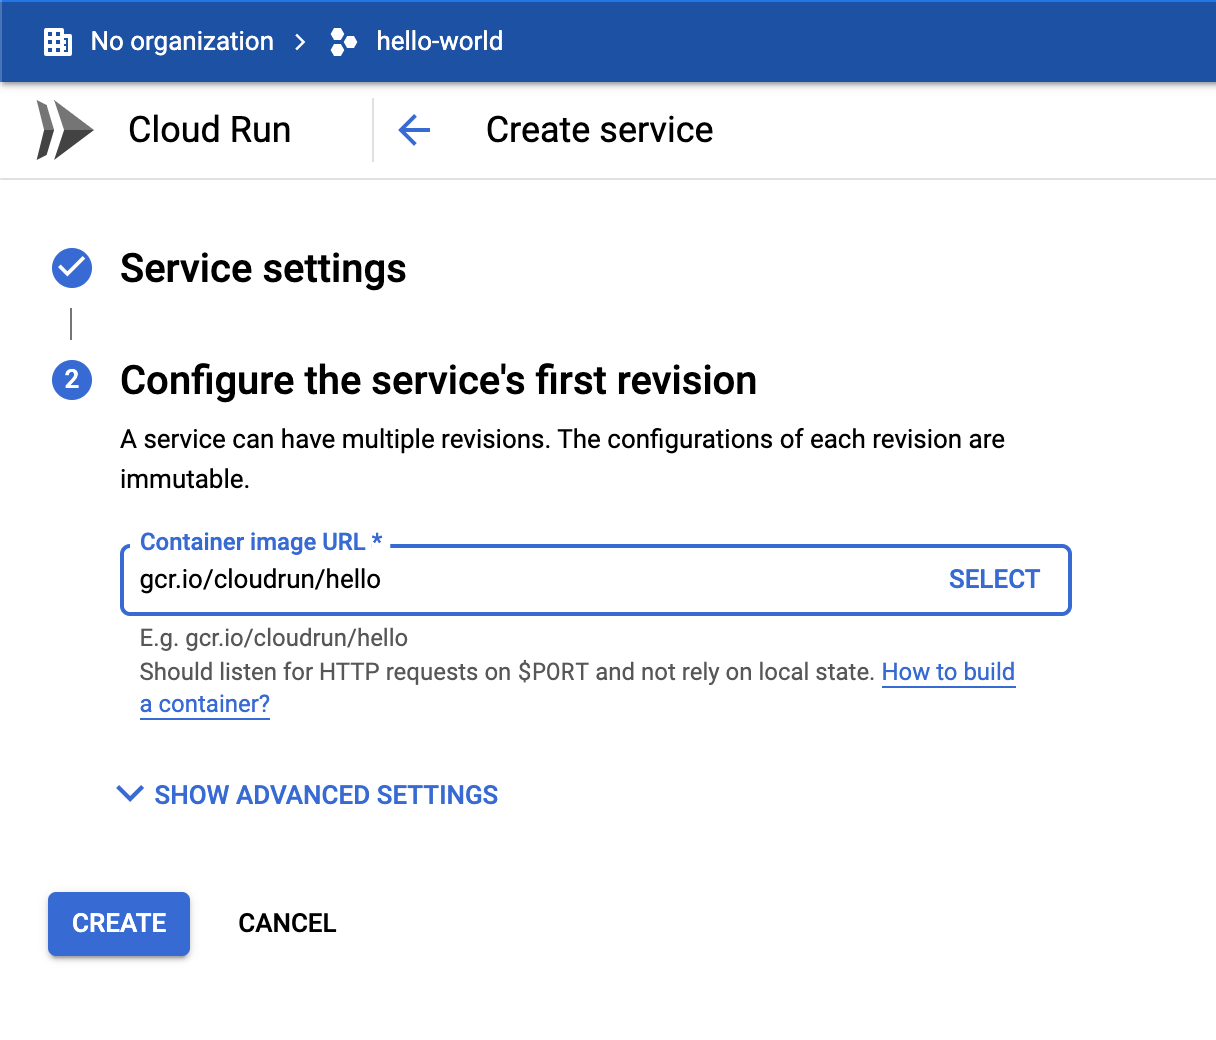
Task: Click the Cancel button
Action: click(x=287, y=923)
